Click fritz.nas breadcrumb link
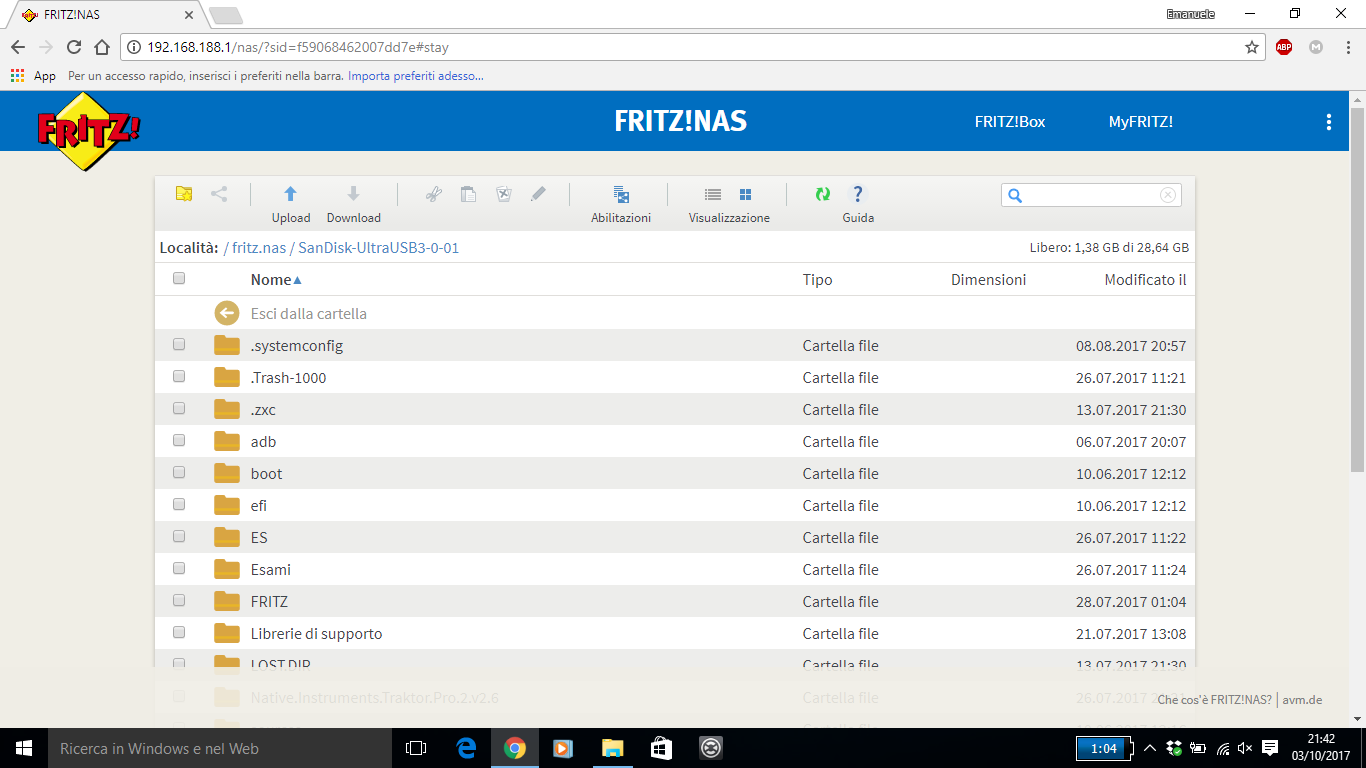This screenshot has height=768, width=1366. pyautogui.click(x=259, y=248)
